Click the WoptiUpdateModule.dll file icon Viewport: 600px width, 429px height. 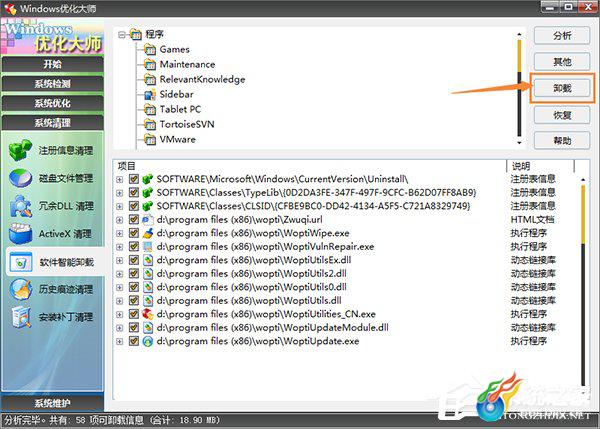point(148,328)
